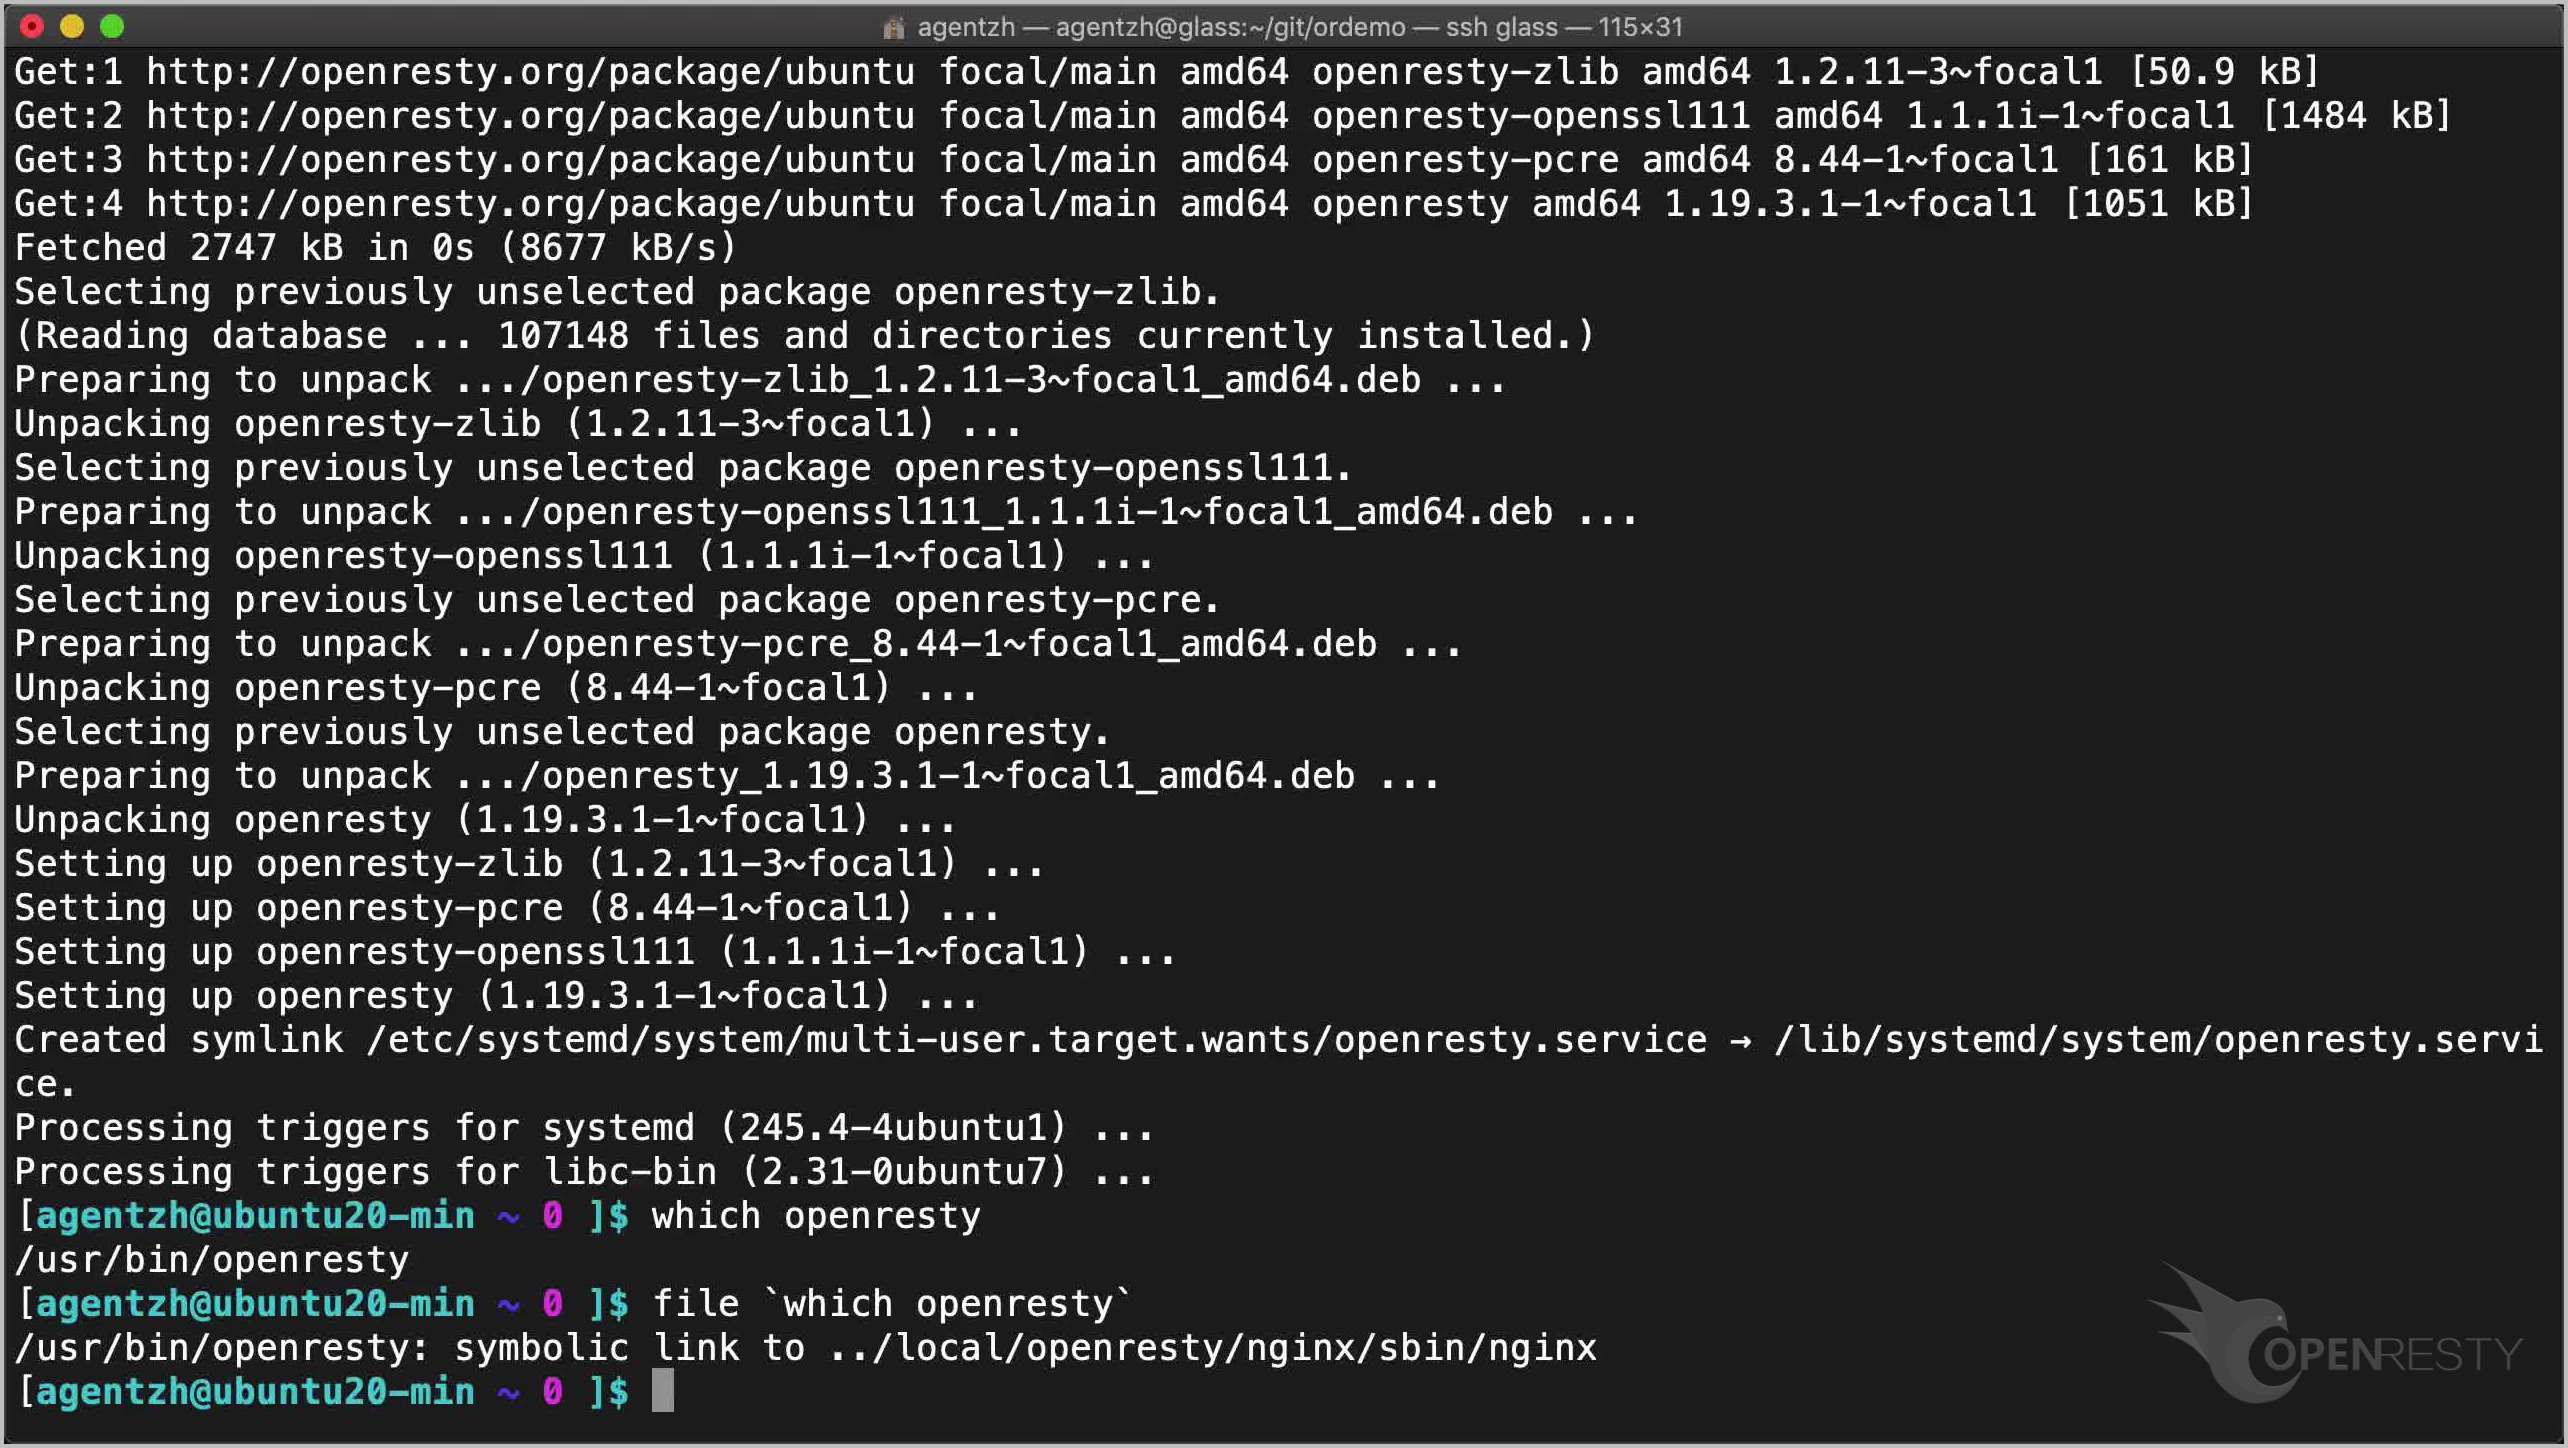This screenshot has width=2568, height=1448.
Task: Click the 'file `which openresty`' command text
Action: 892,1304
